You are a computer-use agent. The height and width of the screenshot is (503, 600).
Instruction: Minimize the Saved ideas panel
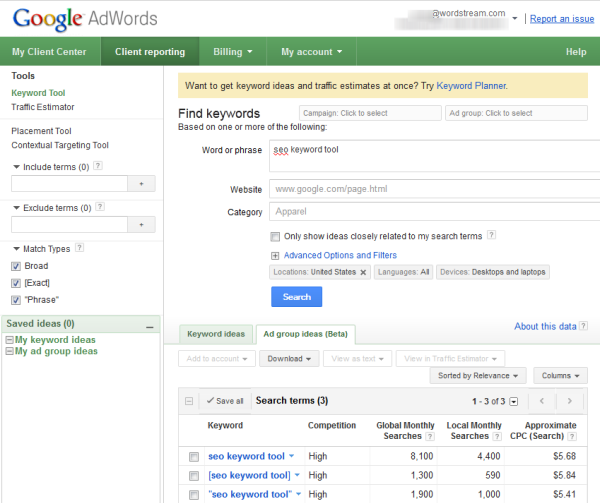pos(150,327)
